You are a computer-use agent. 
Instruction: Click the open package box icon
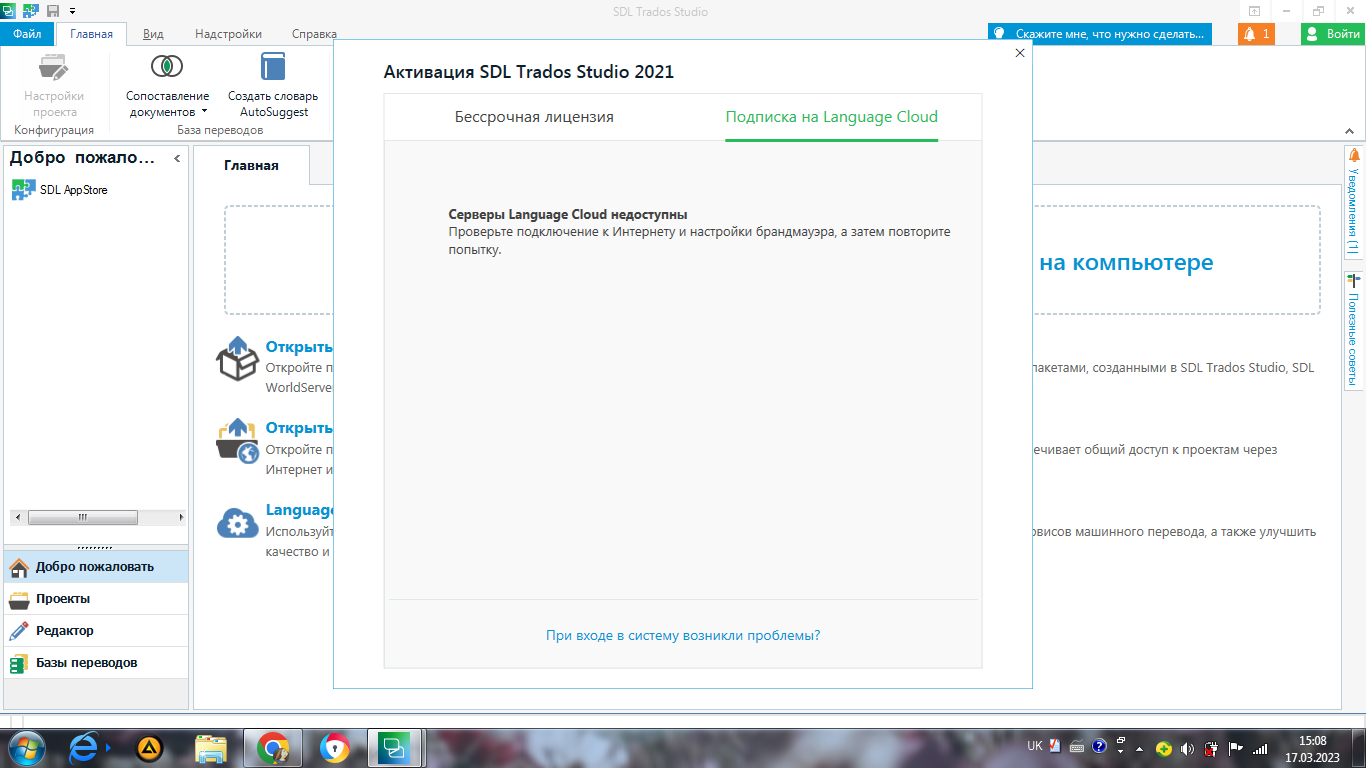[238, 358]
